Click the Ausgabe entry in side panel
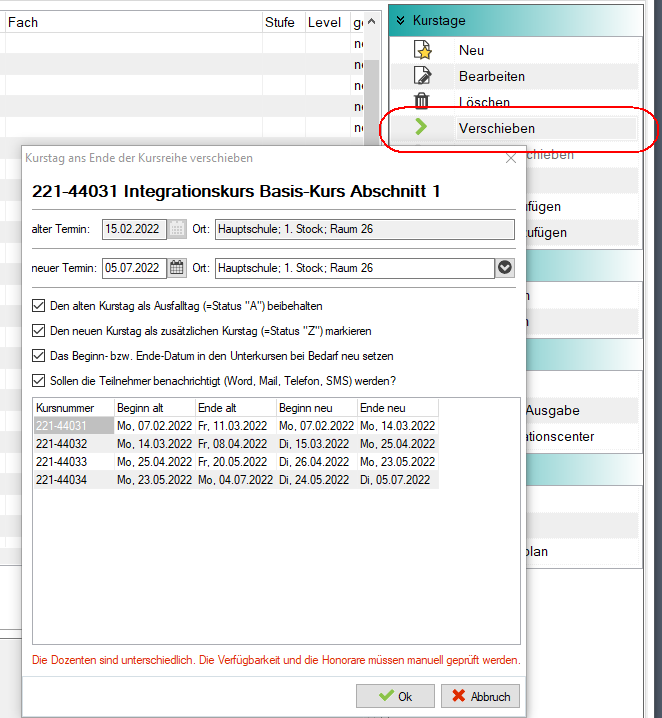This screenshot has height=718, width=662. (553, 411)
